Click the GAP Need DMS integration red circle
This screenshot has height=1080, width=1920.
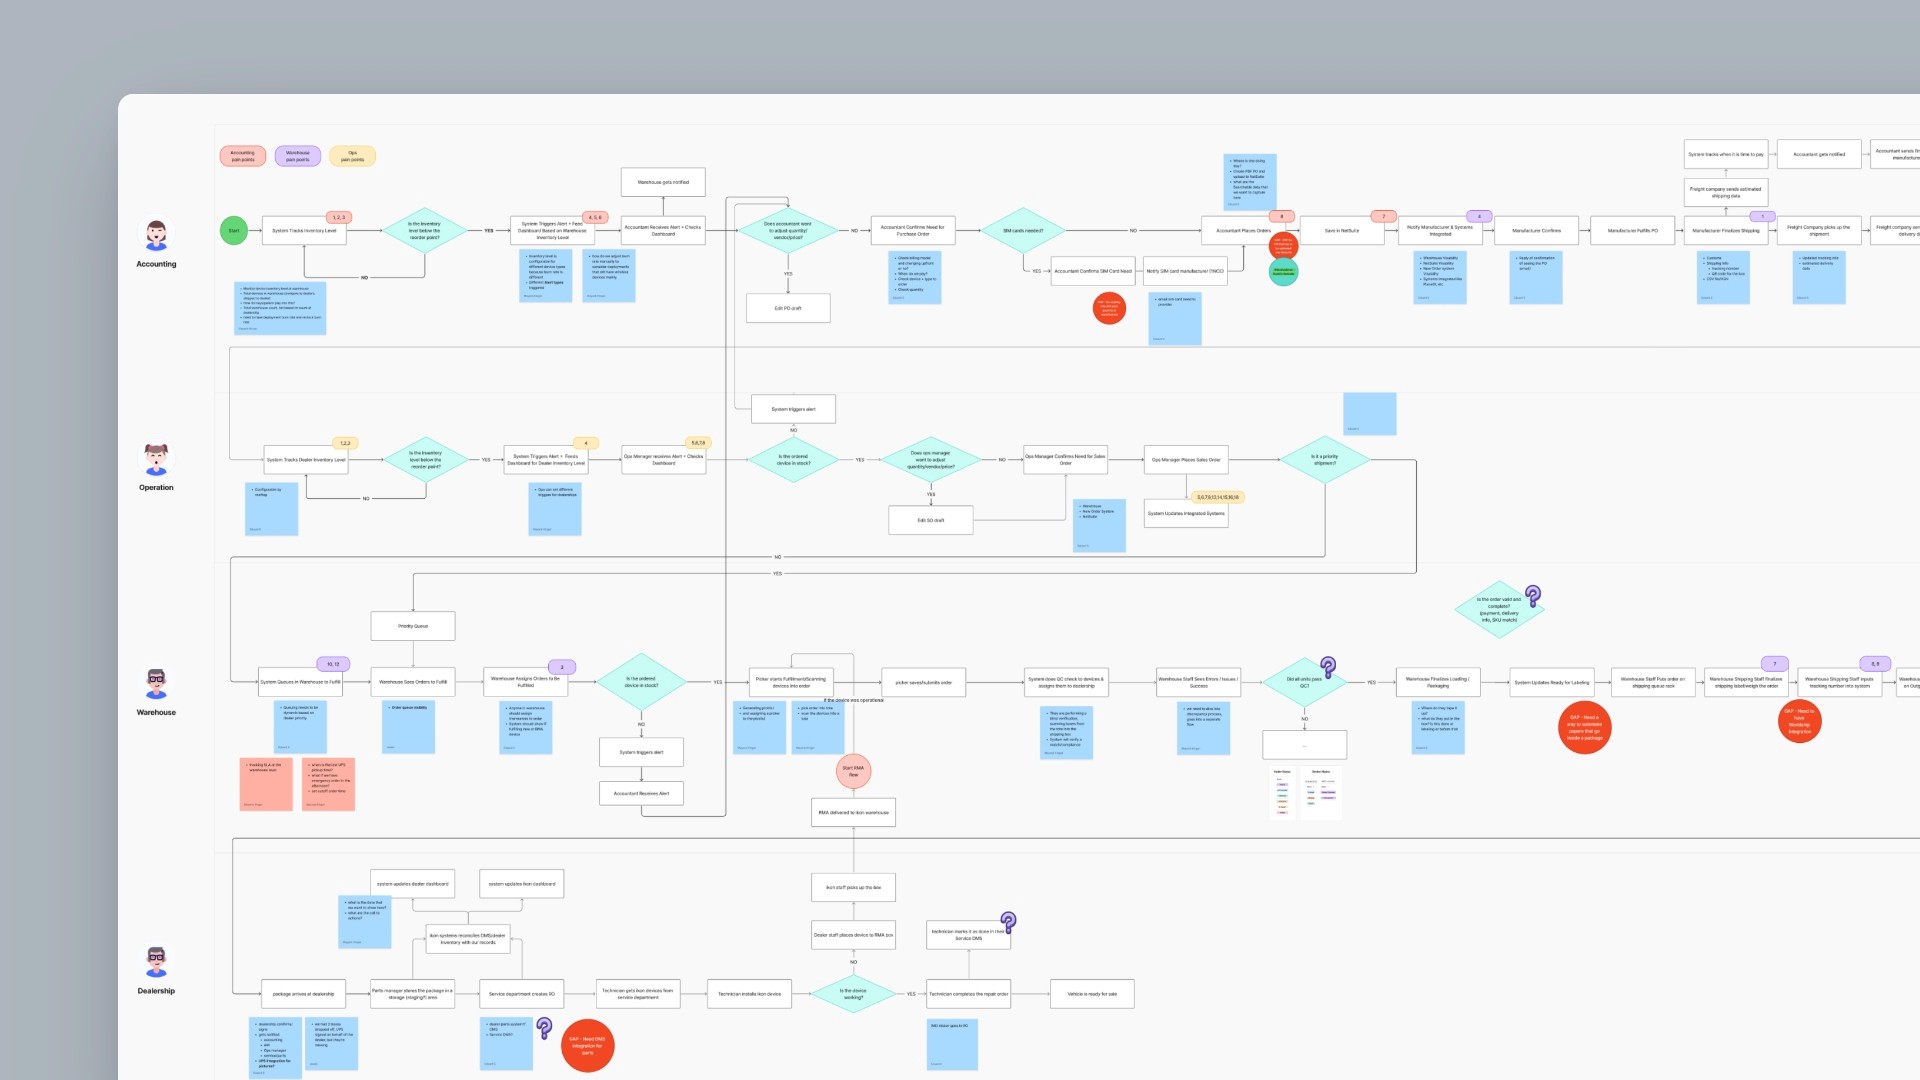click(x=588, y=1046)
